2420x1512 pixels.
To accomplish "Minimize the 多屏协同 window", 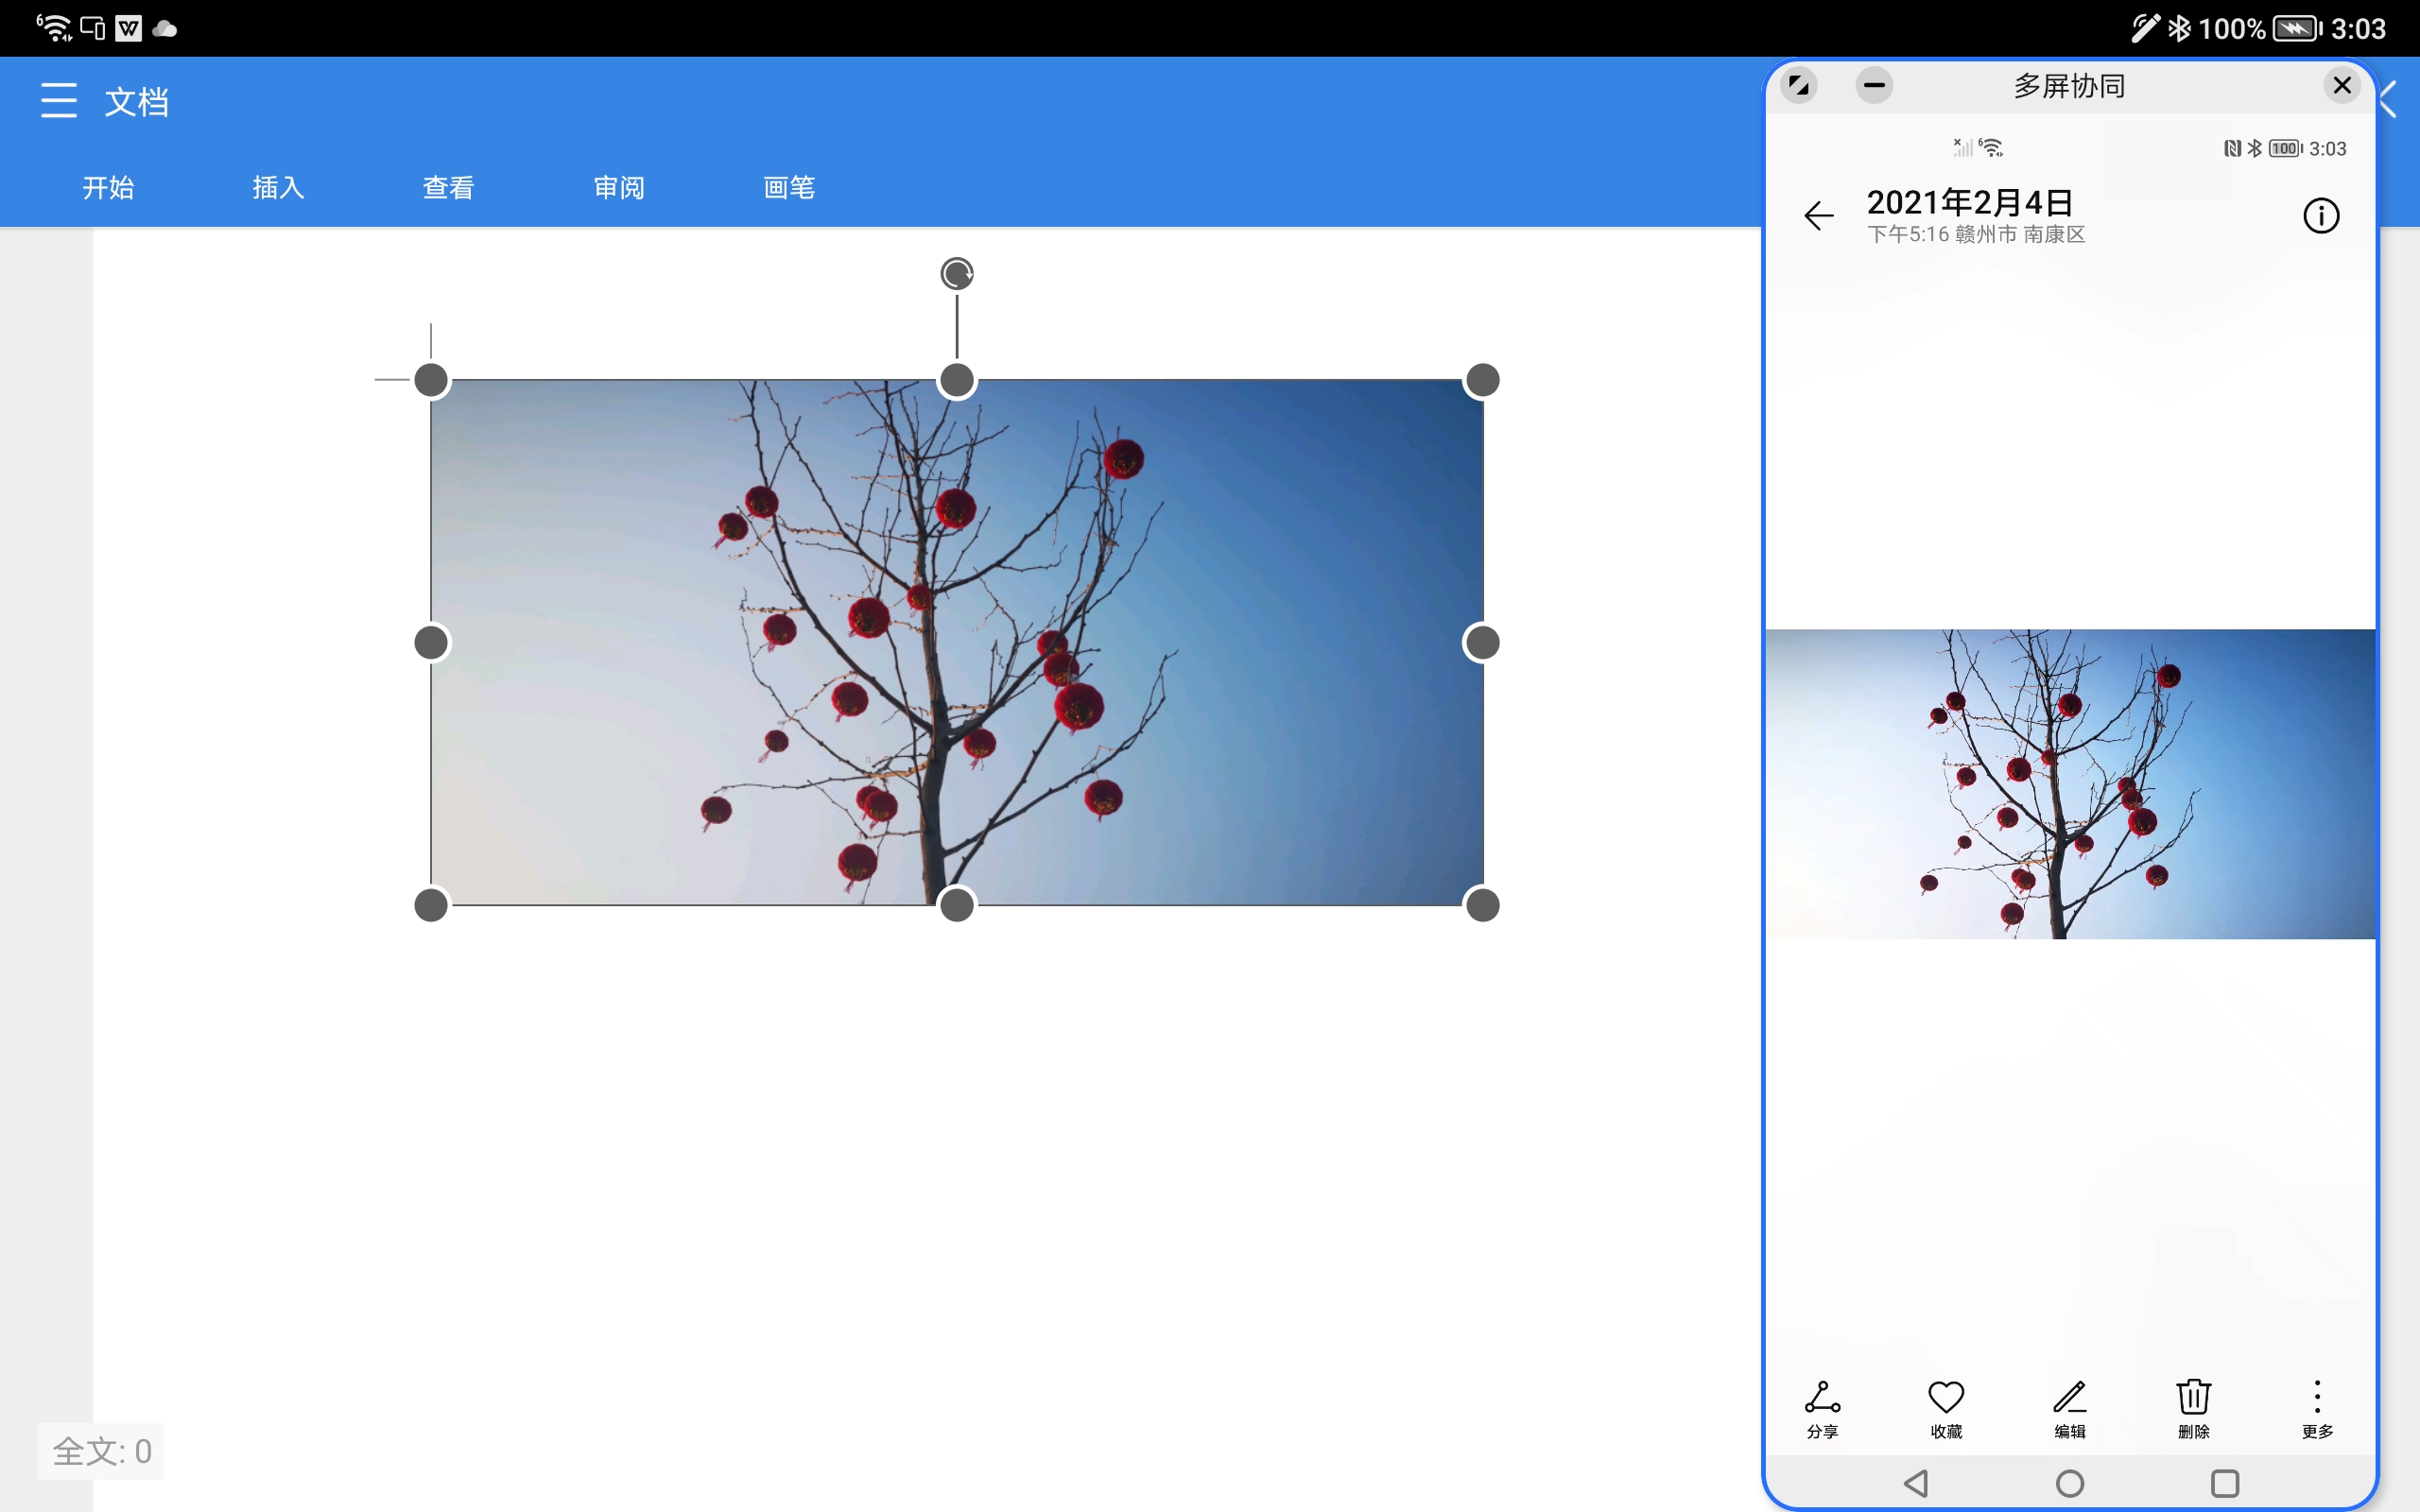I will click(x=1874, y=85).
